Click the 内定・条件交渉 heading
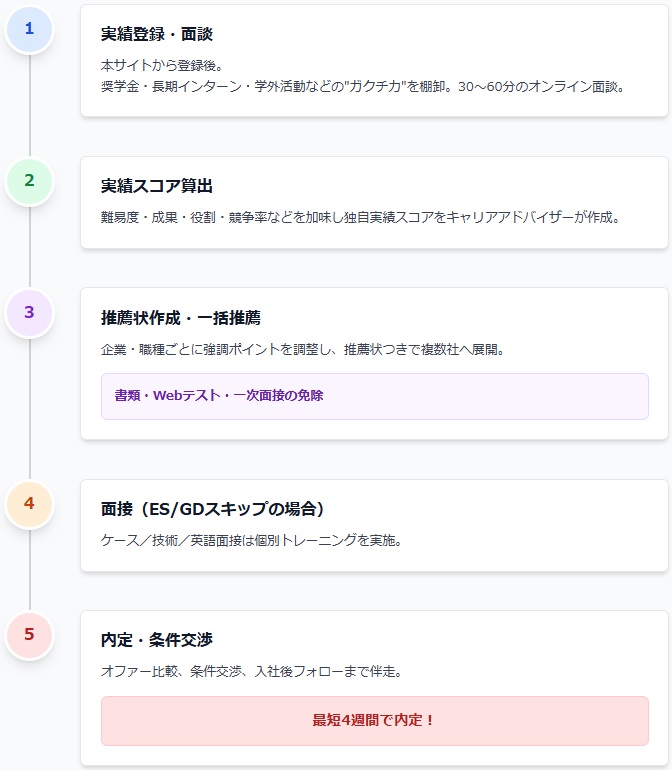 (157, 640)
